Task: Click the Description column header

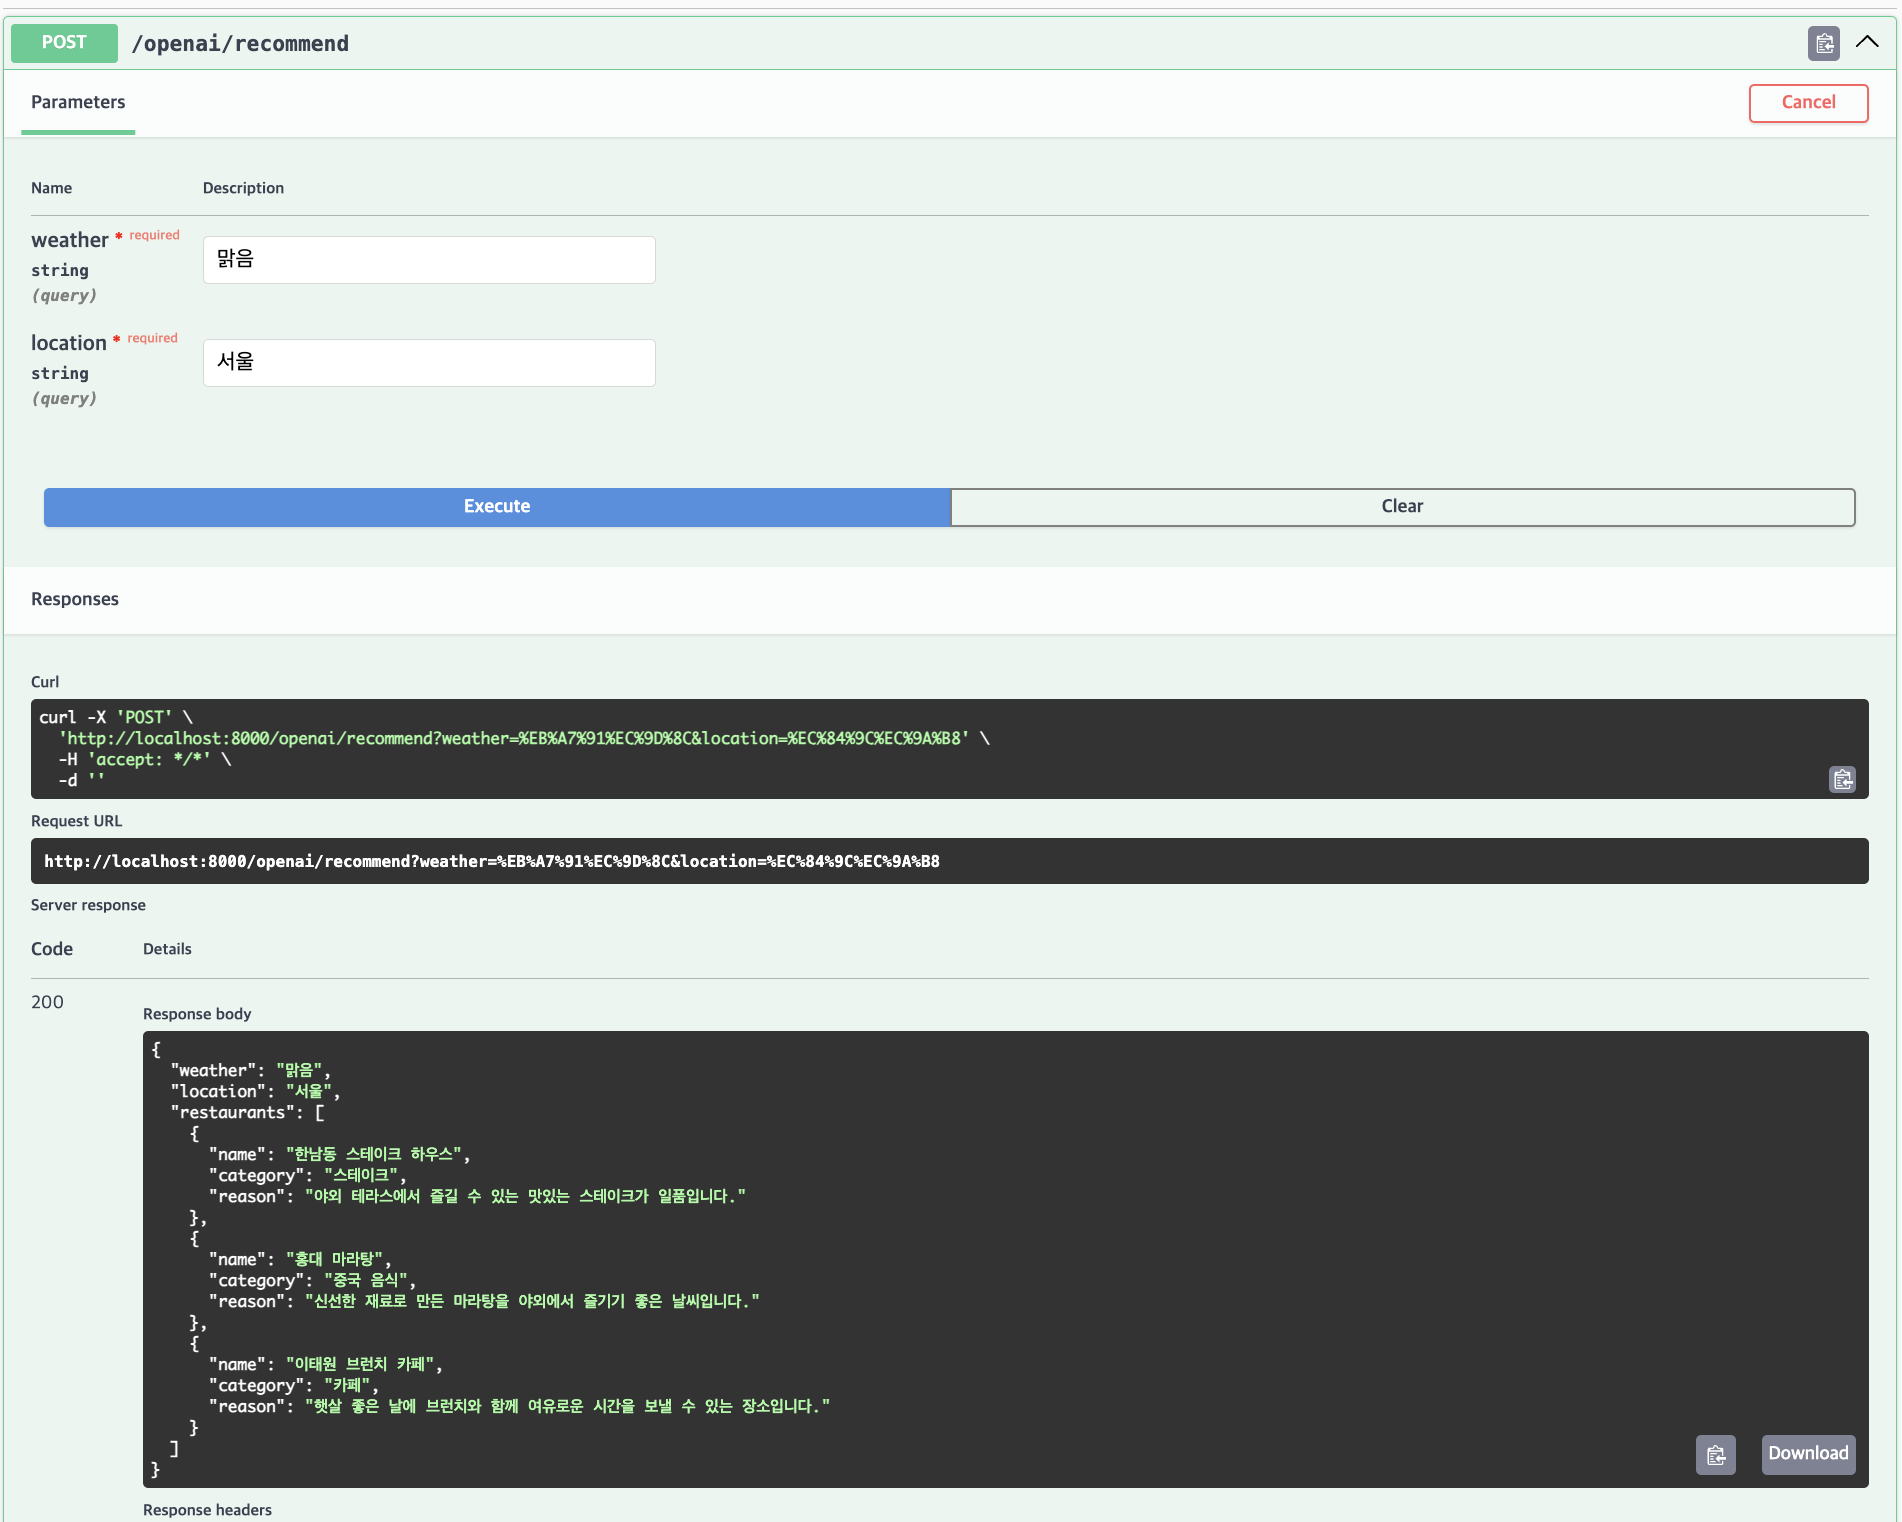Action: coord(243,188)
